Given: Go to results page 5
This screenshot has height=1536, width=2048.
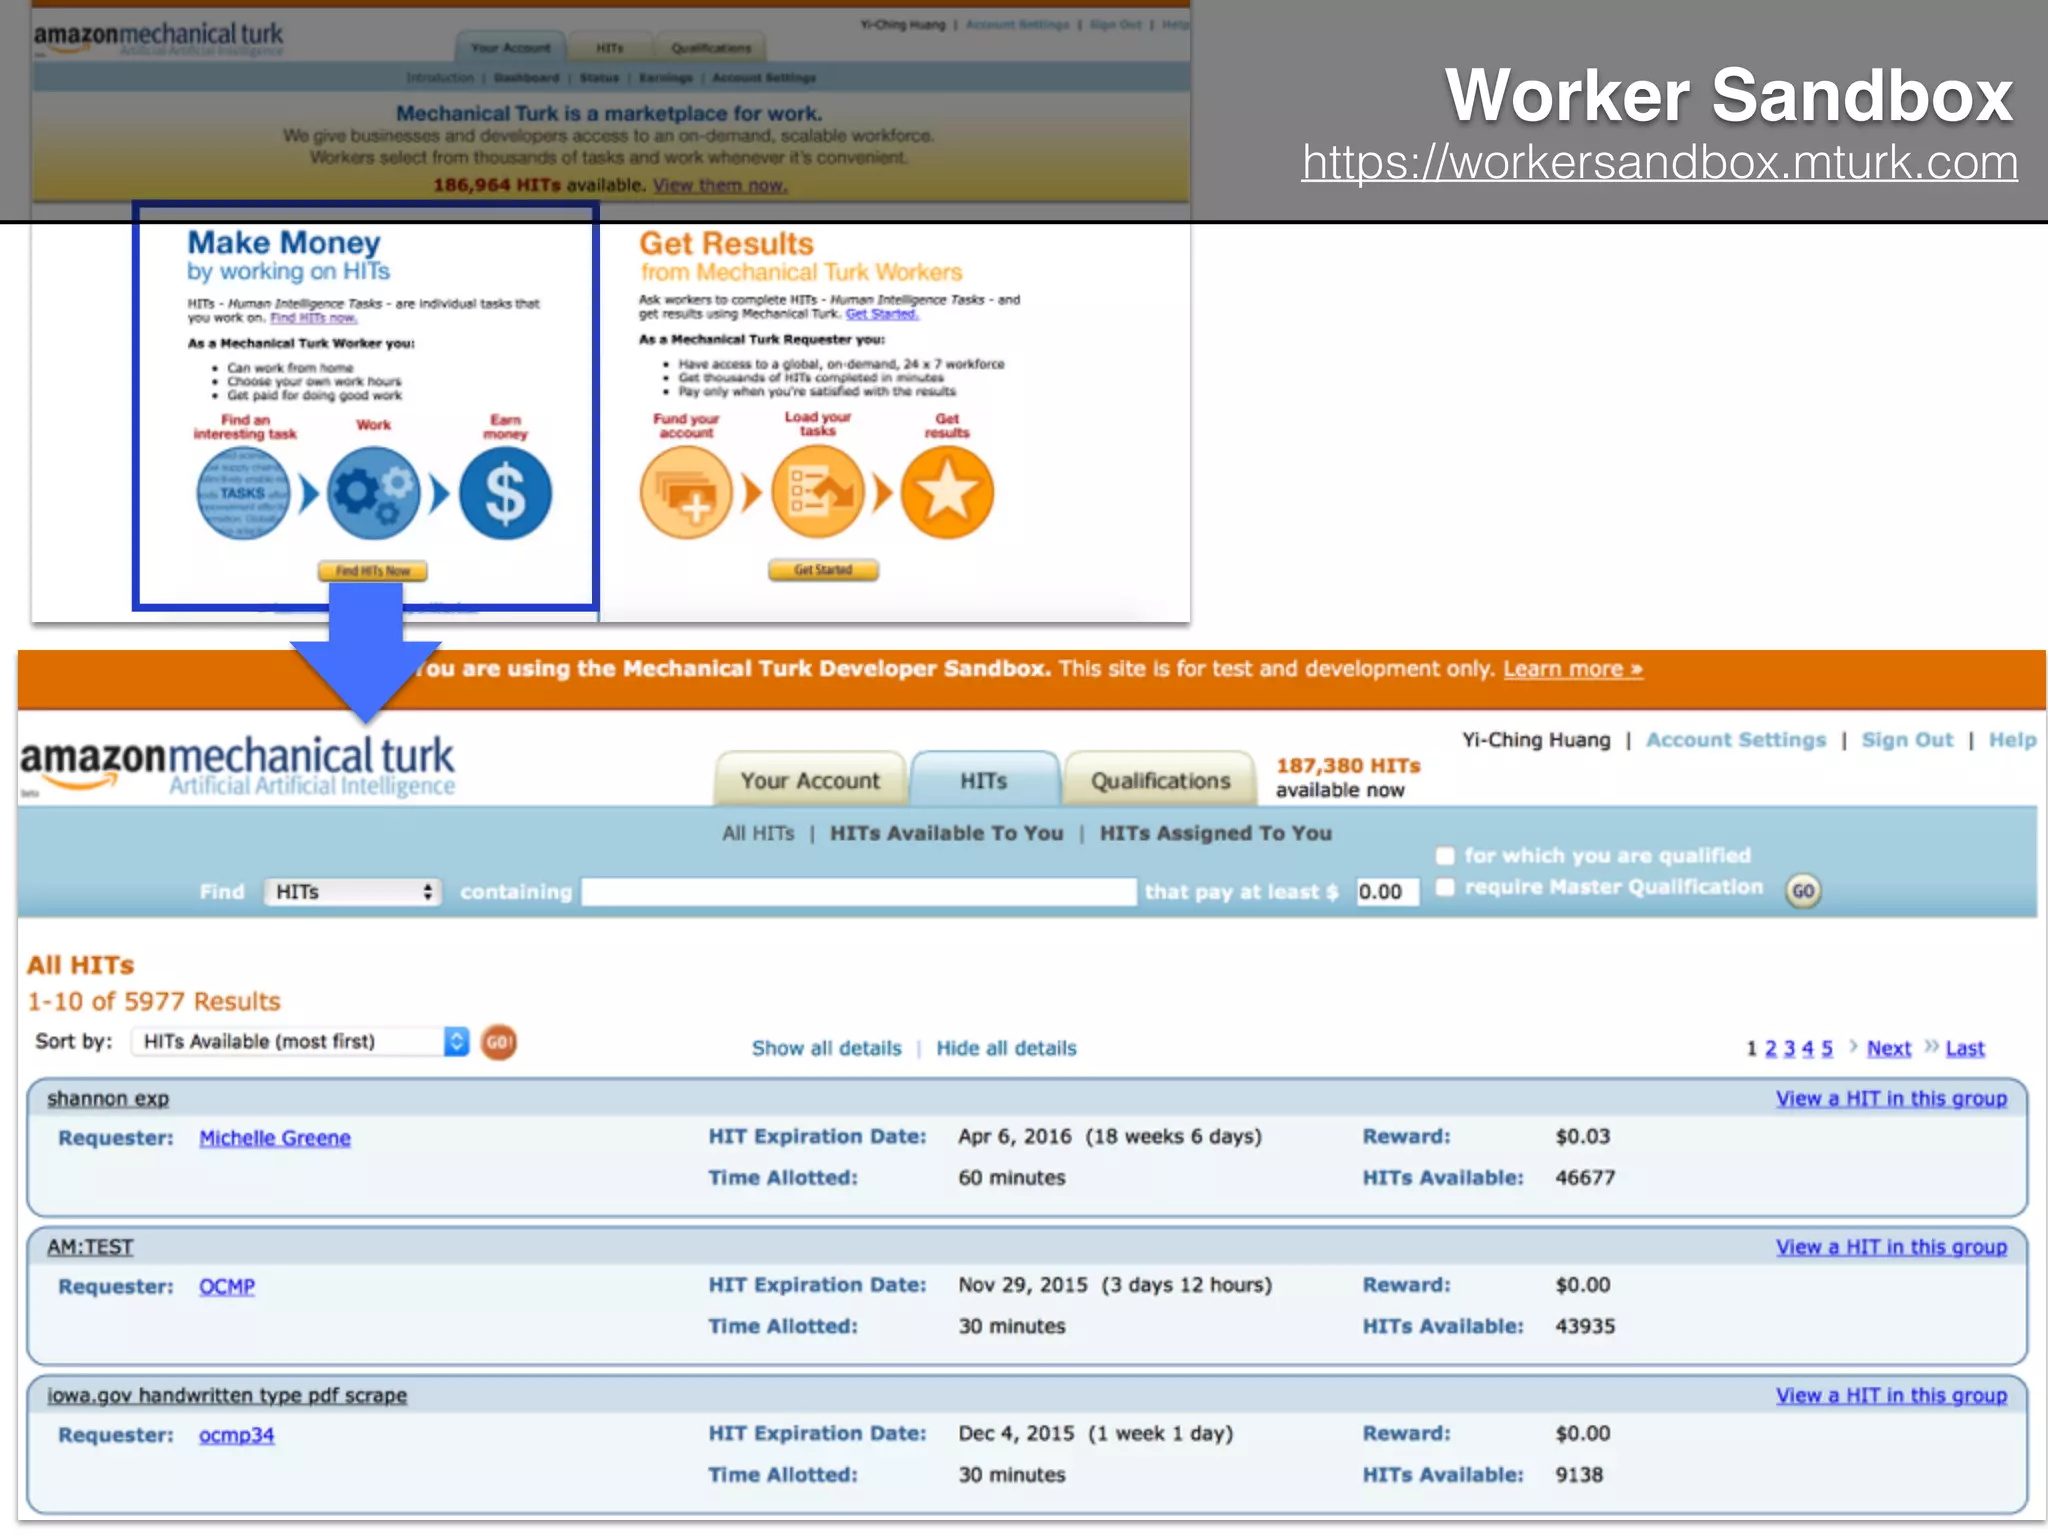Looking at the screenshot, I should click(1827, 1048).
